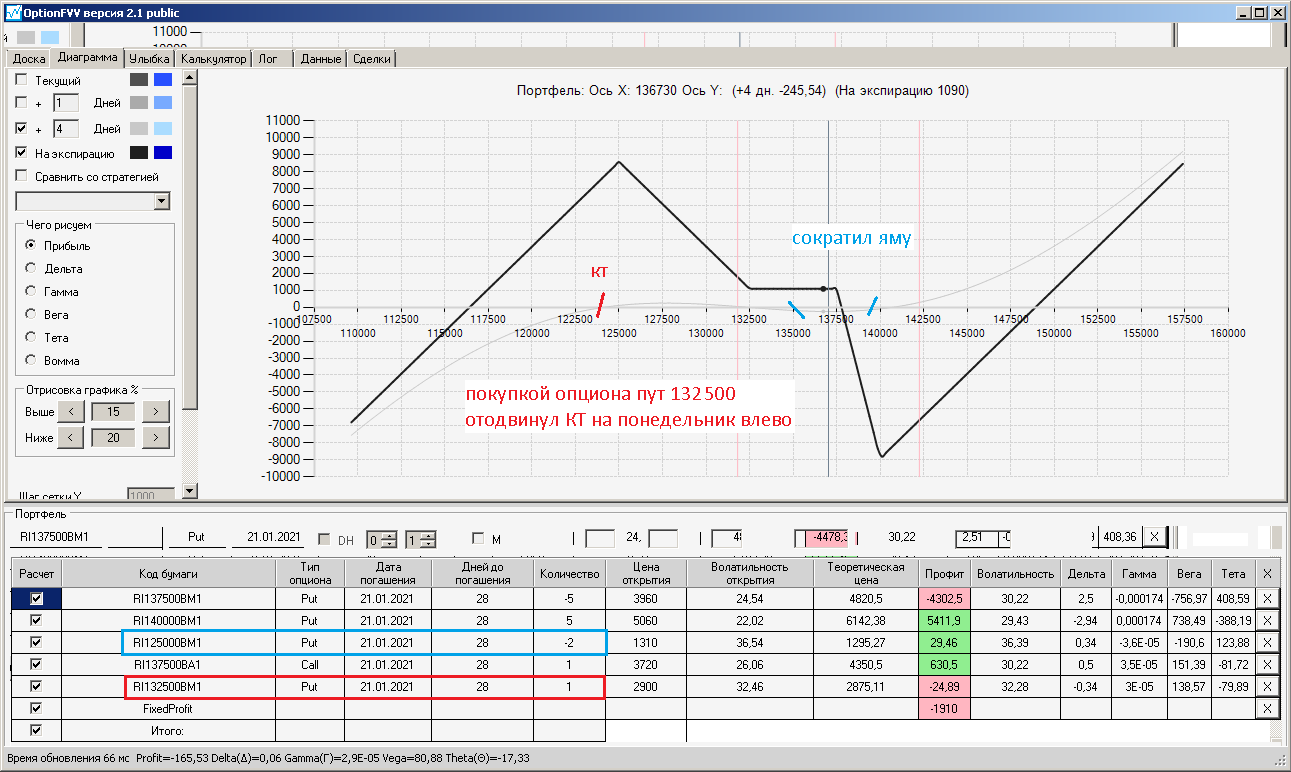Uncheck the Итого row checkbox
Screen dimensions: 1291x772
(37, 730)
